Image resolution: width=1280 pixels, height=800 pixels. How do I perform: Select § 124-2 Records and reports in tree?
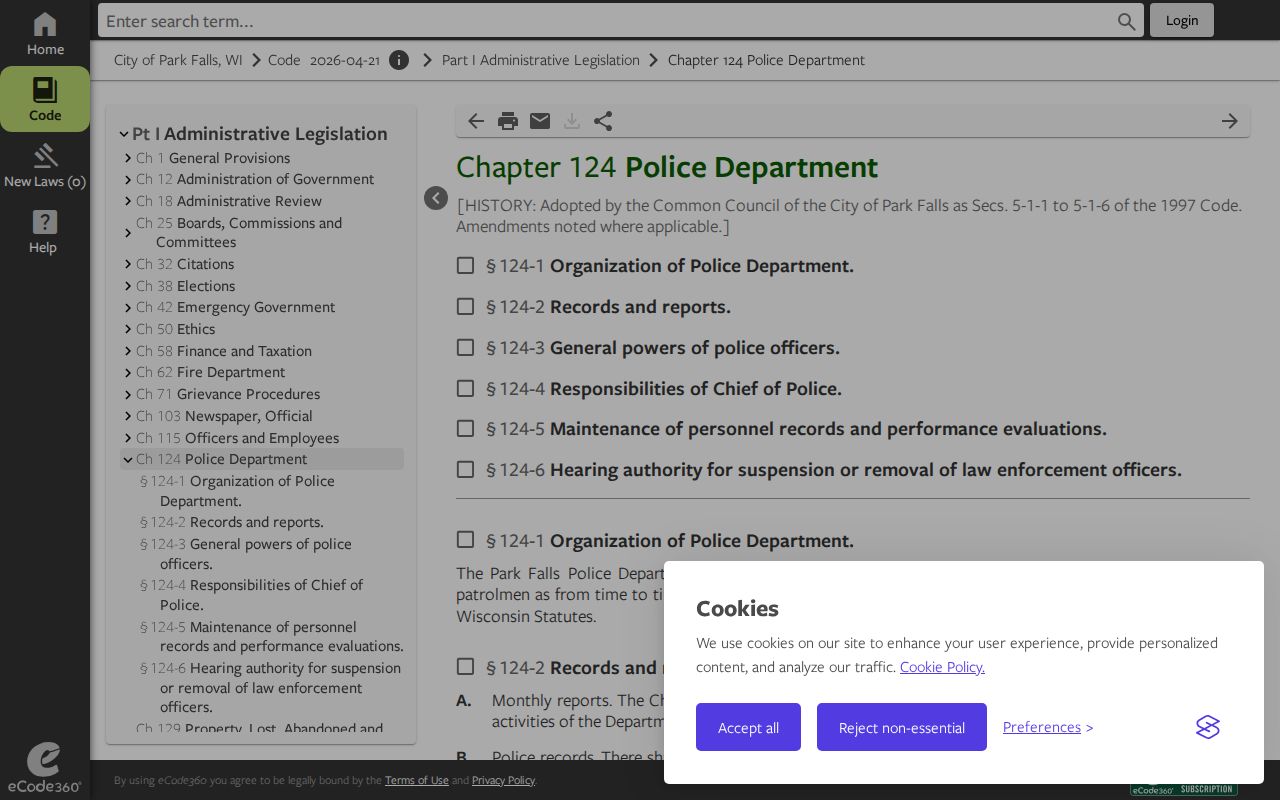[232, 522]
